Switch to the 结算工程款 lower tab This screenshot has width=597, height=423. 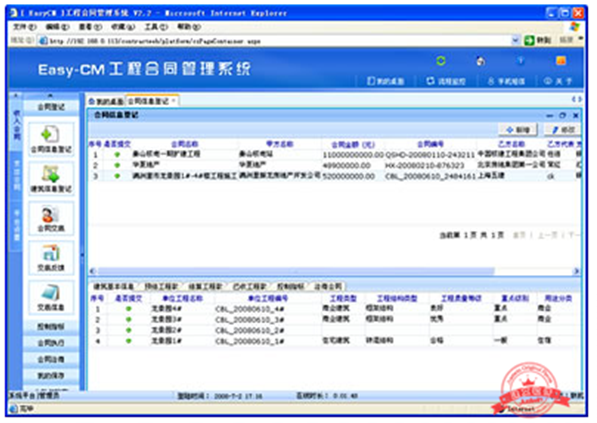(x=206, y=286)
